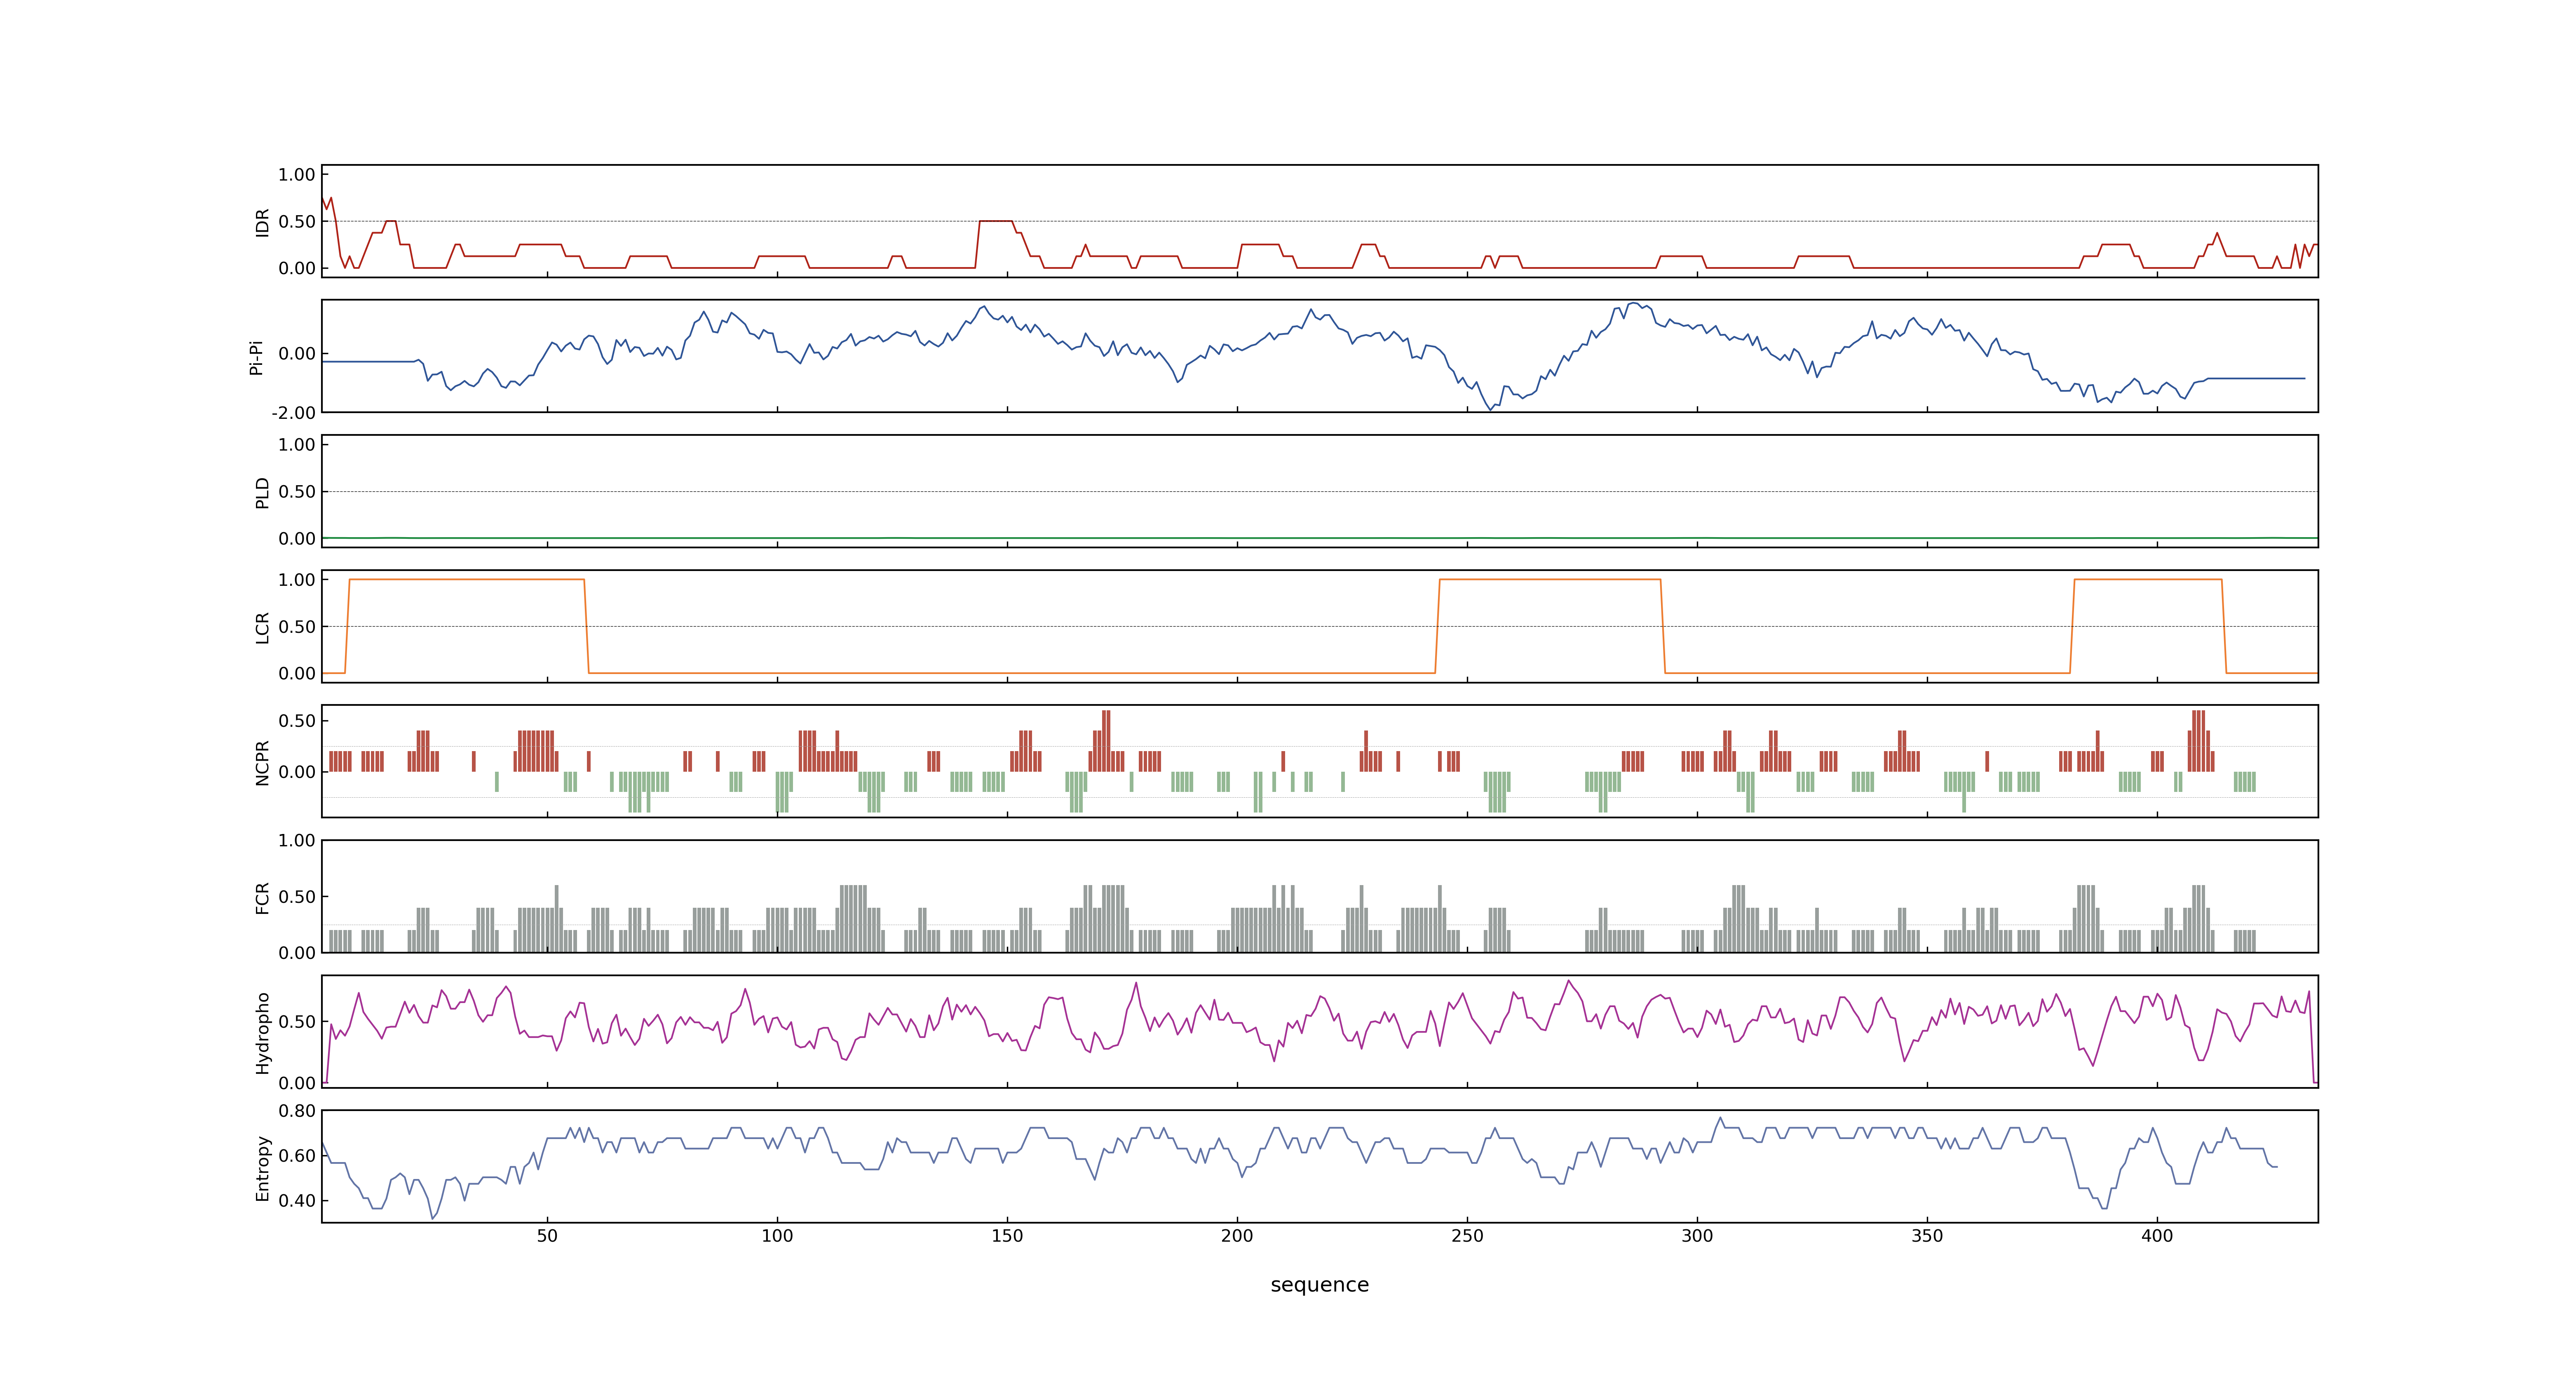Click the NCPR y-axis label
Image resolution: width=2576 pixels, height=1374 pixels.
point(263,763)
